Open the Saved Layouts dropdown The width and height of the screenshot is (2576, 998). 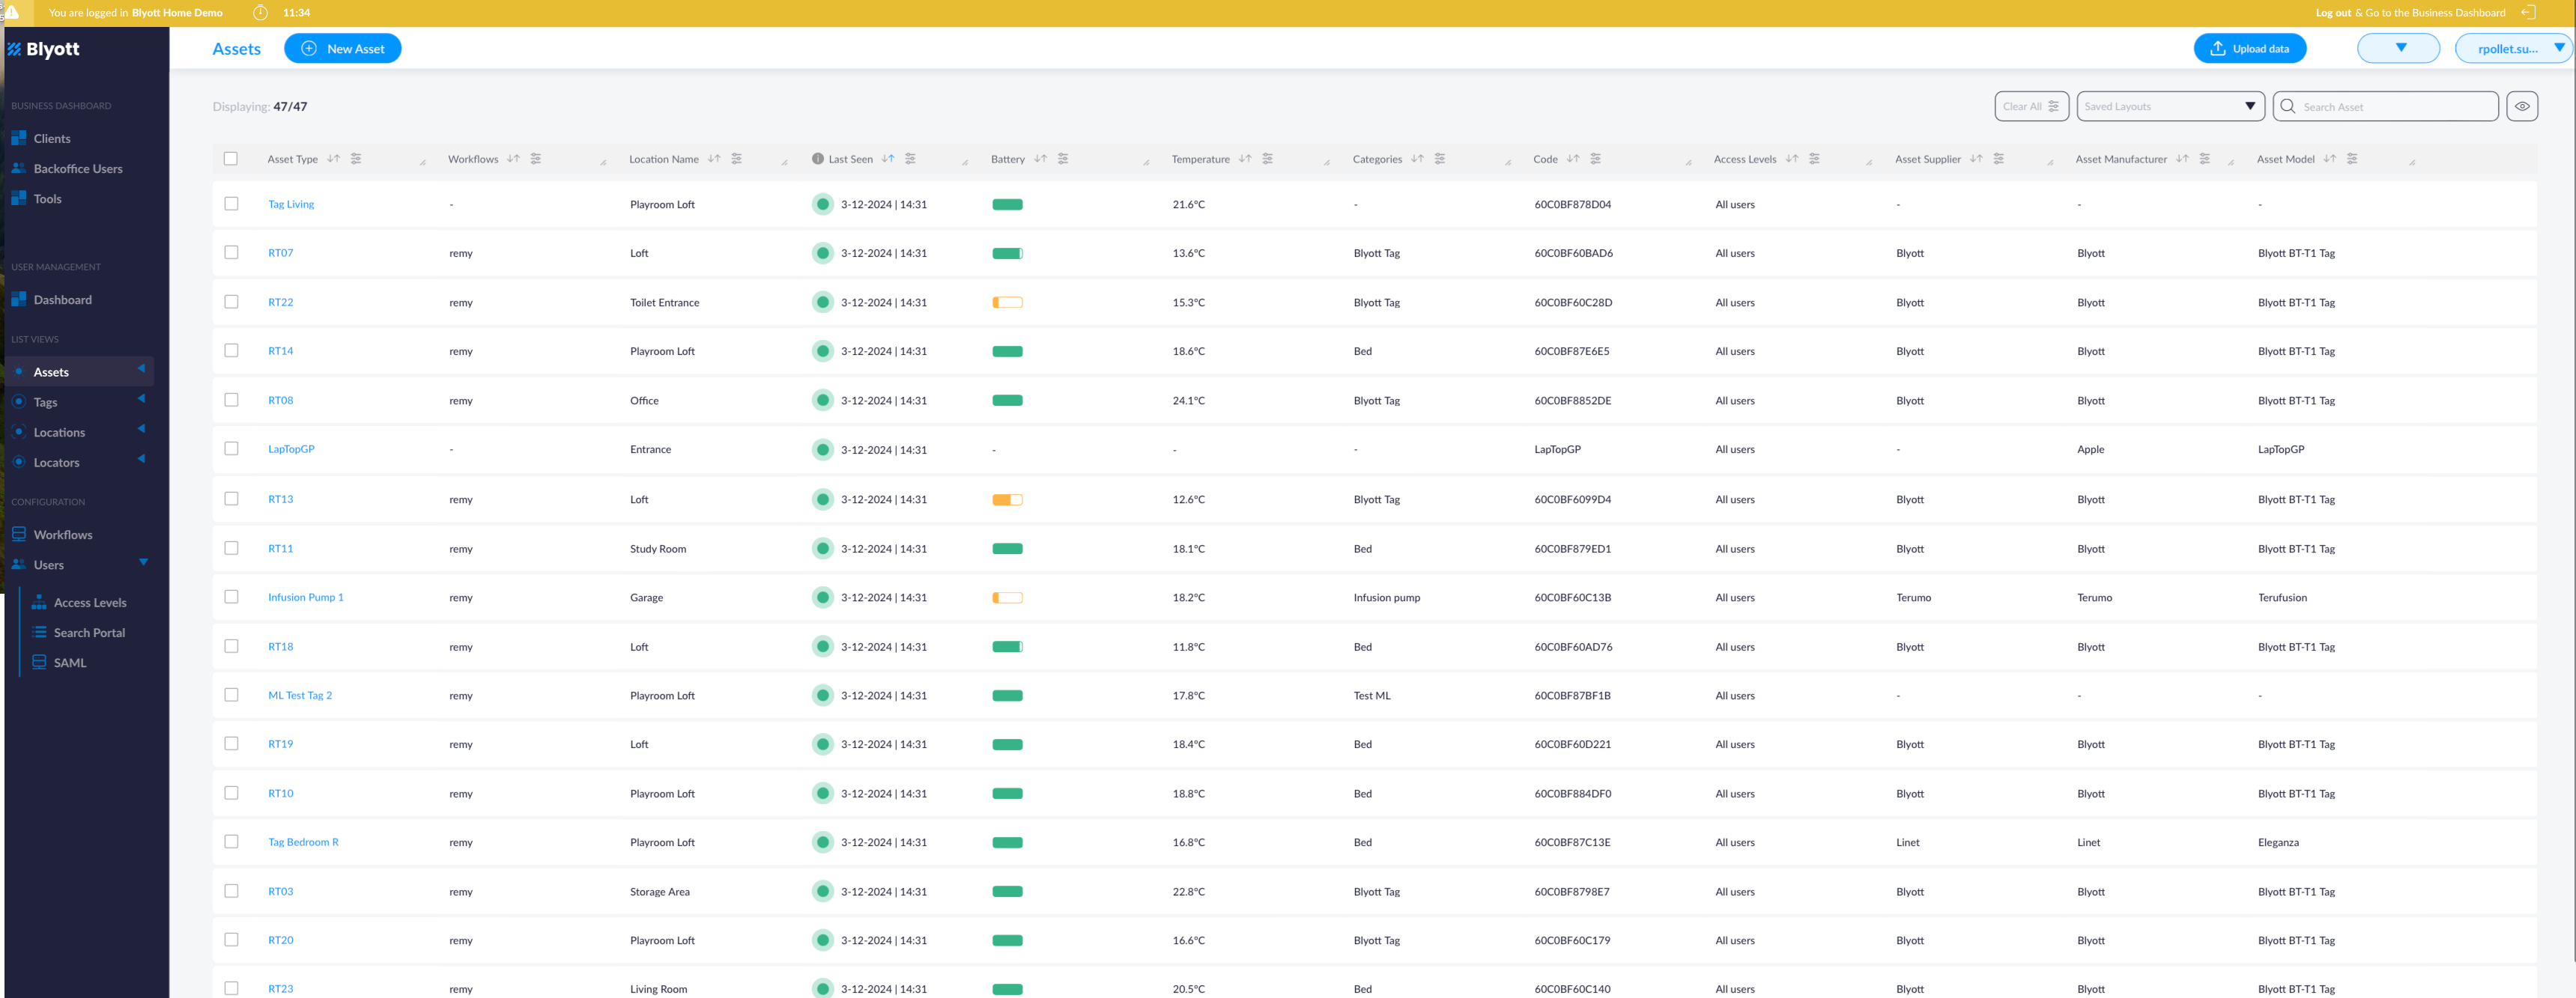tap(2169, 107)
